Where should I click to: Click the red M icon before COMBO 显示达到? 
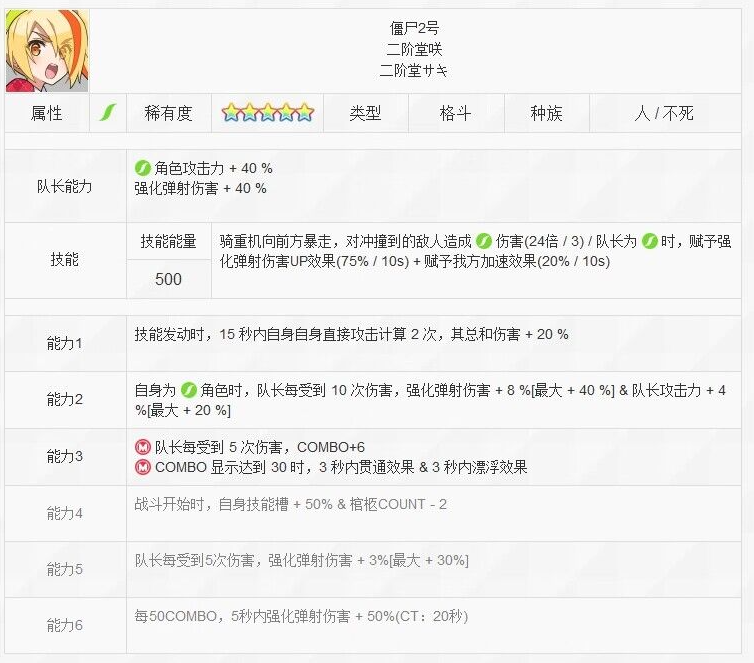[x=143, y=467]
